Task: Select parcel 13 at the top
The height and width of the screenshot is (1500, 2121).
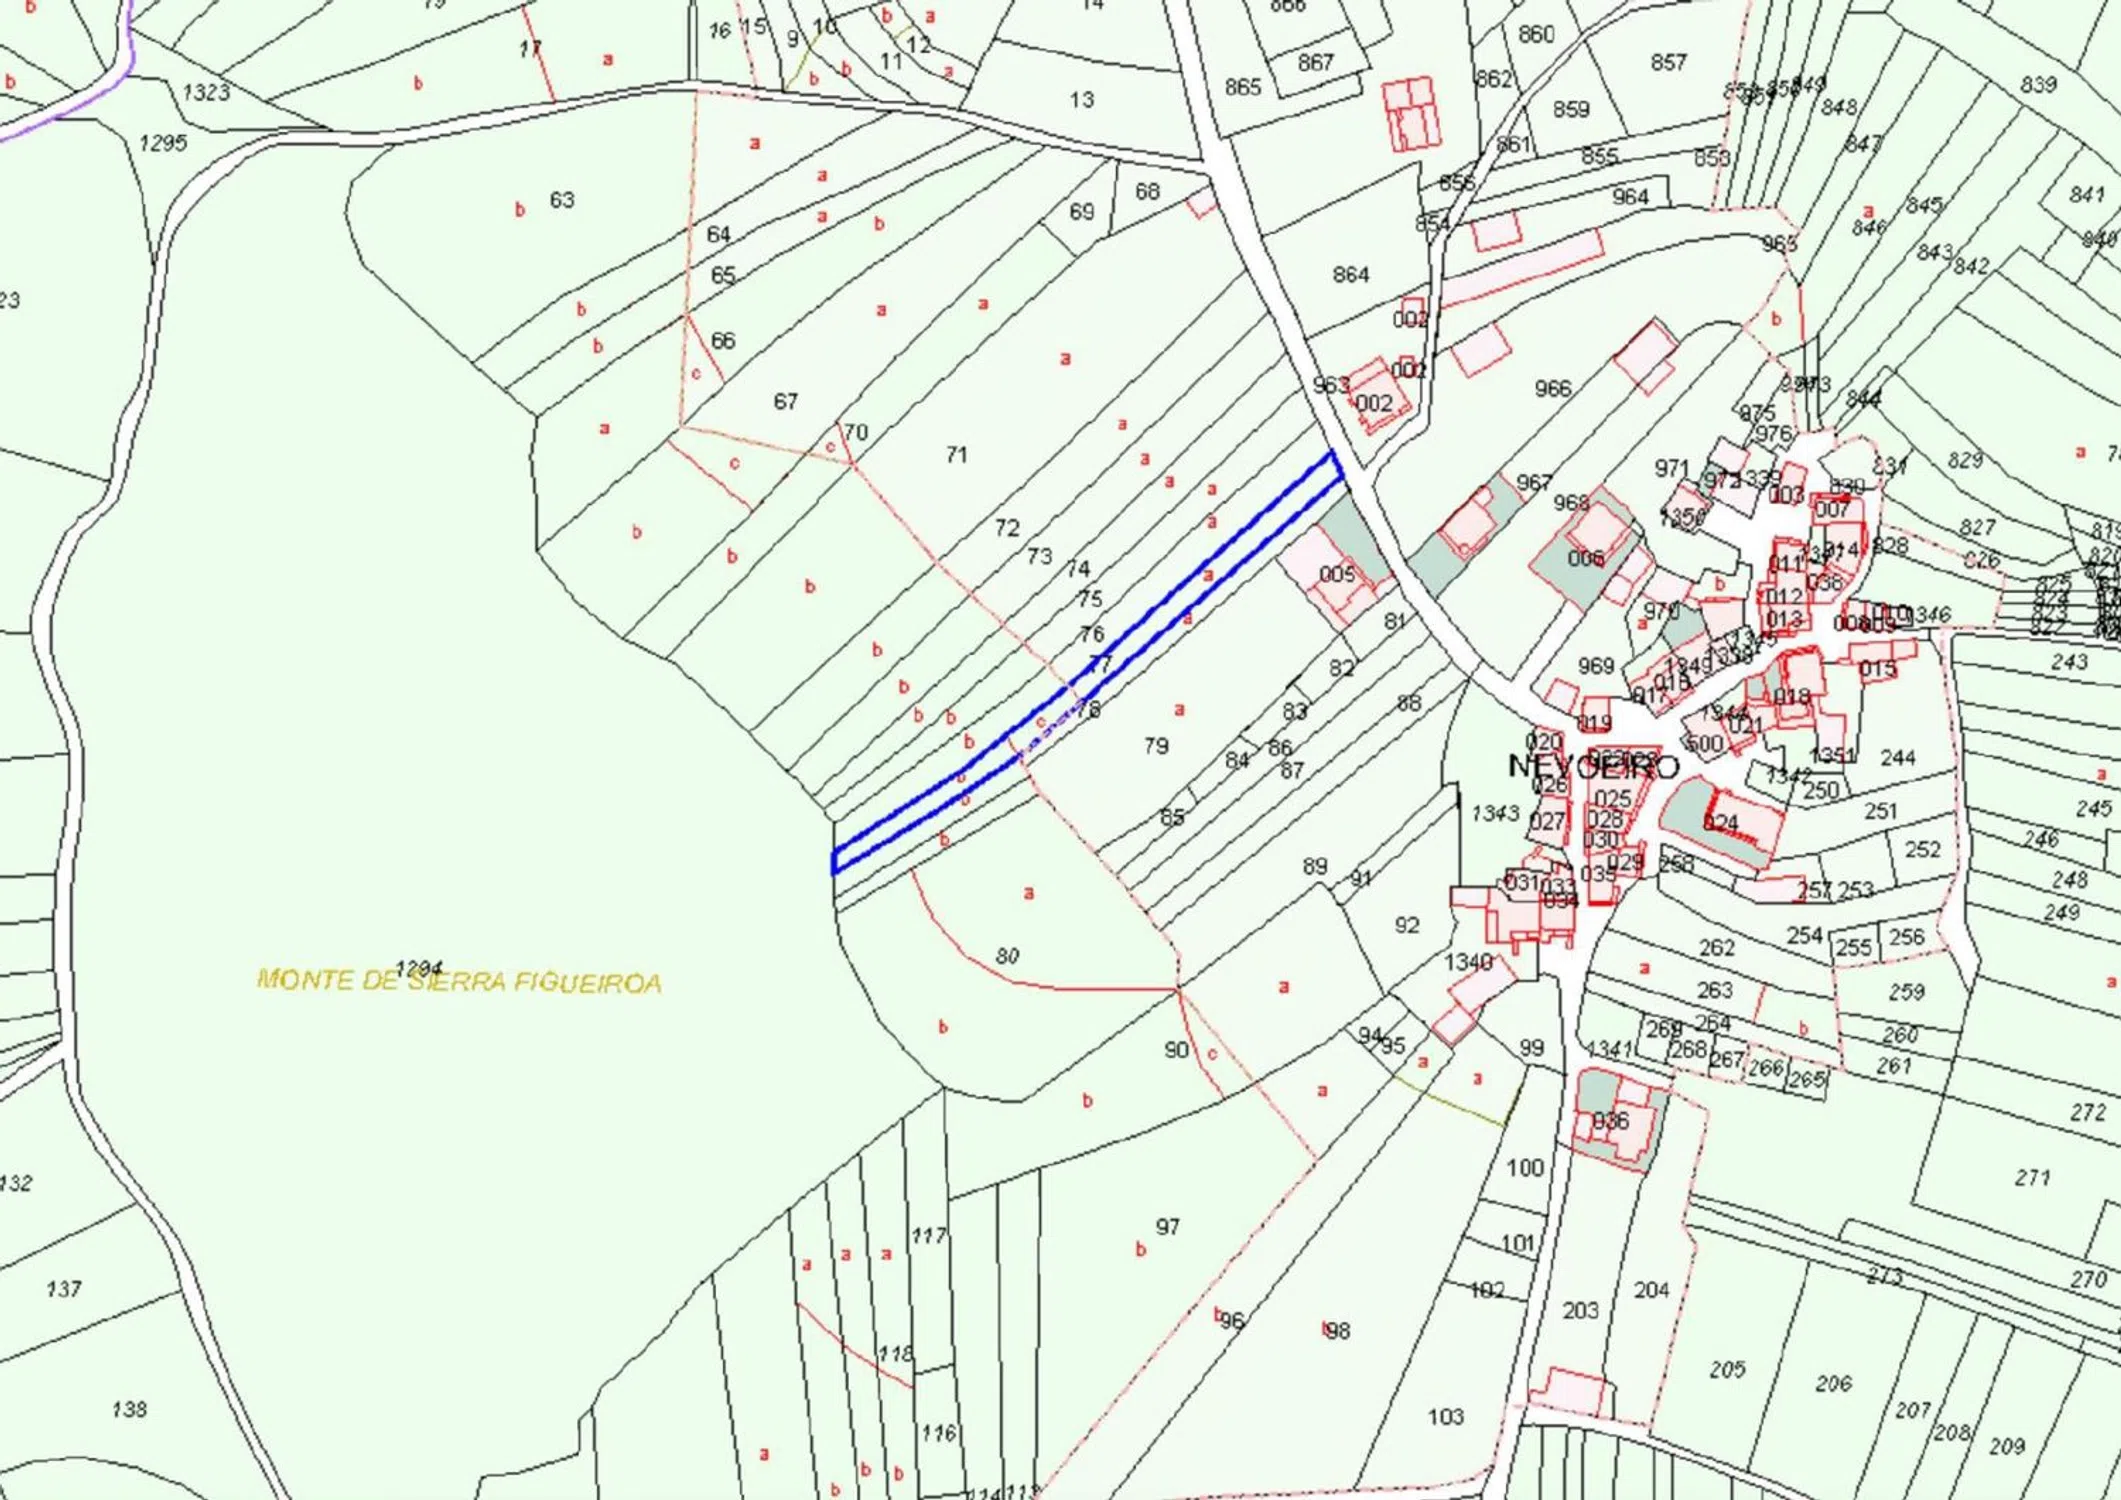Action: (1081, 100)
